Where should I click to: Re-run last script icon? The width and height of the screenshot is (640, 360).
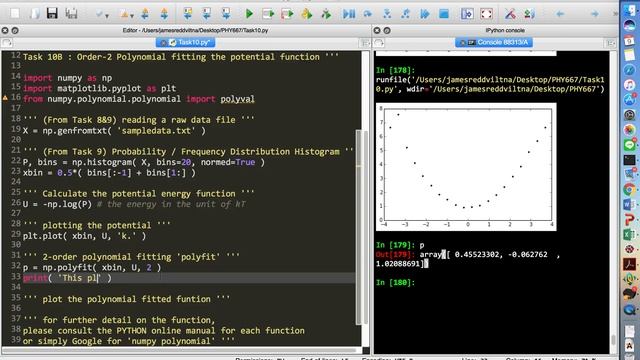(326, 14)
